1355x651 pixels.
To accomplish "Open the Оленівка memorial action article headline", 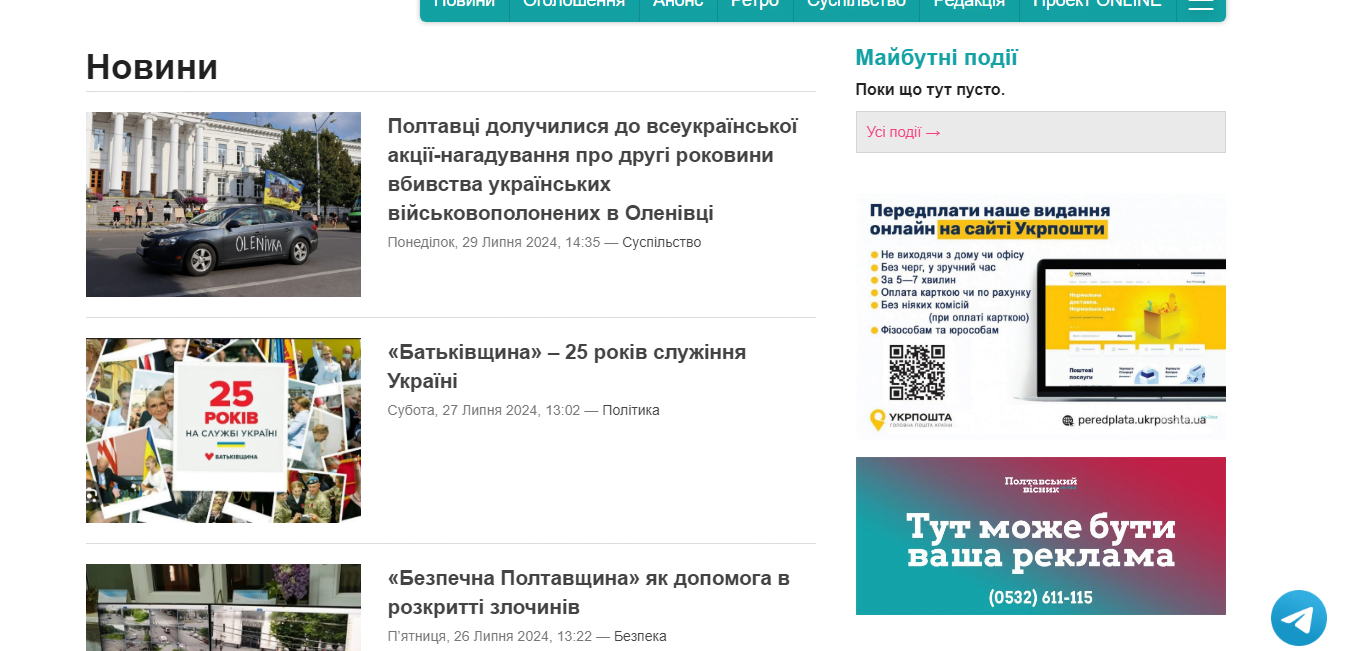I will pyautogui.click(x=592, y=170).
